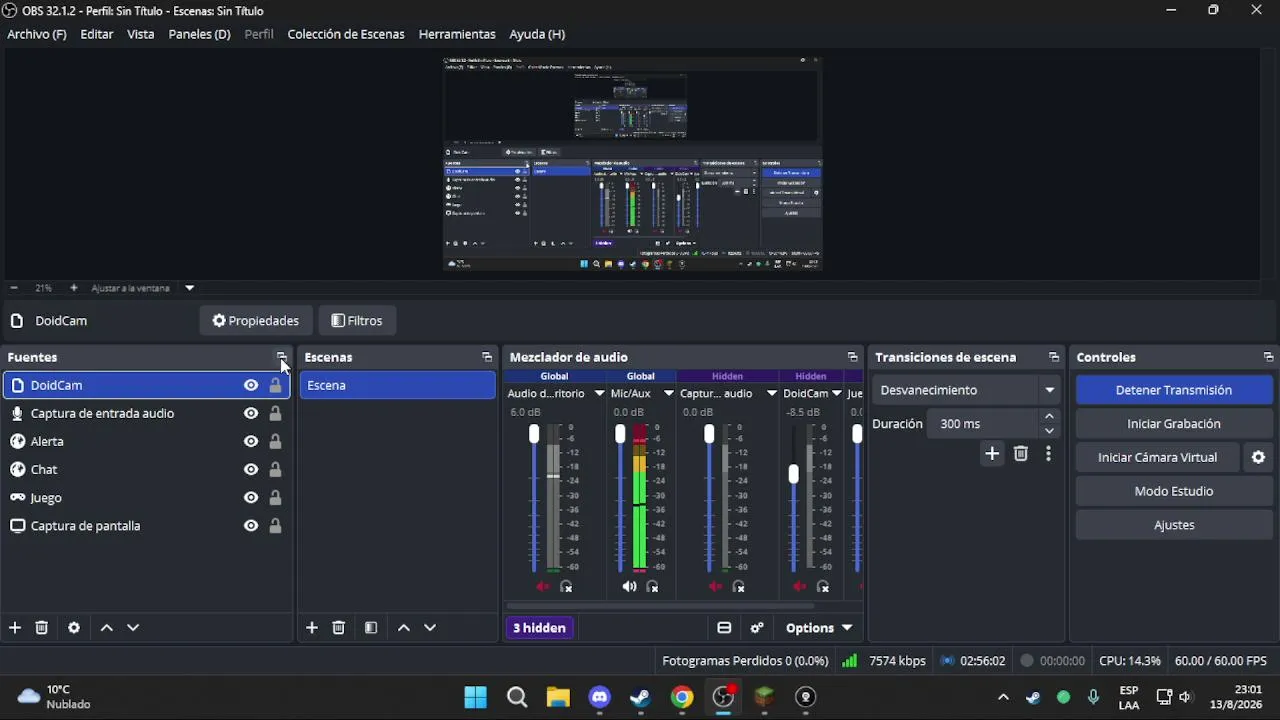The height and width of the screenshot is (720, 1280).
Task: Toggle the lock on Juego source
Action: point(275,497)
